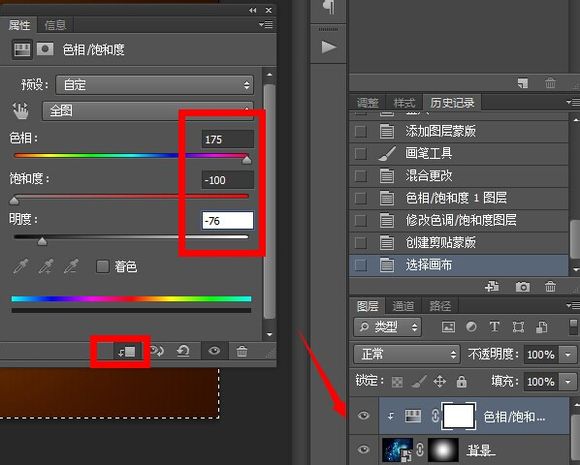The height and width of the screenshot is (465, 580).
Task: Click the view previous state icon
Action: pos(157,351)
